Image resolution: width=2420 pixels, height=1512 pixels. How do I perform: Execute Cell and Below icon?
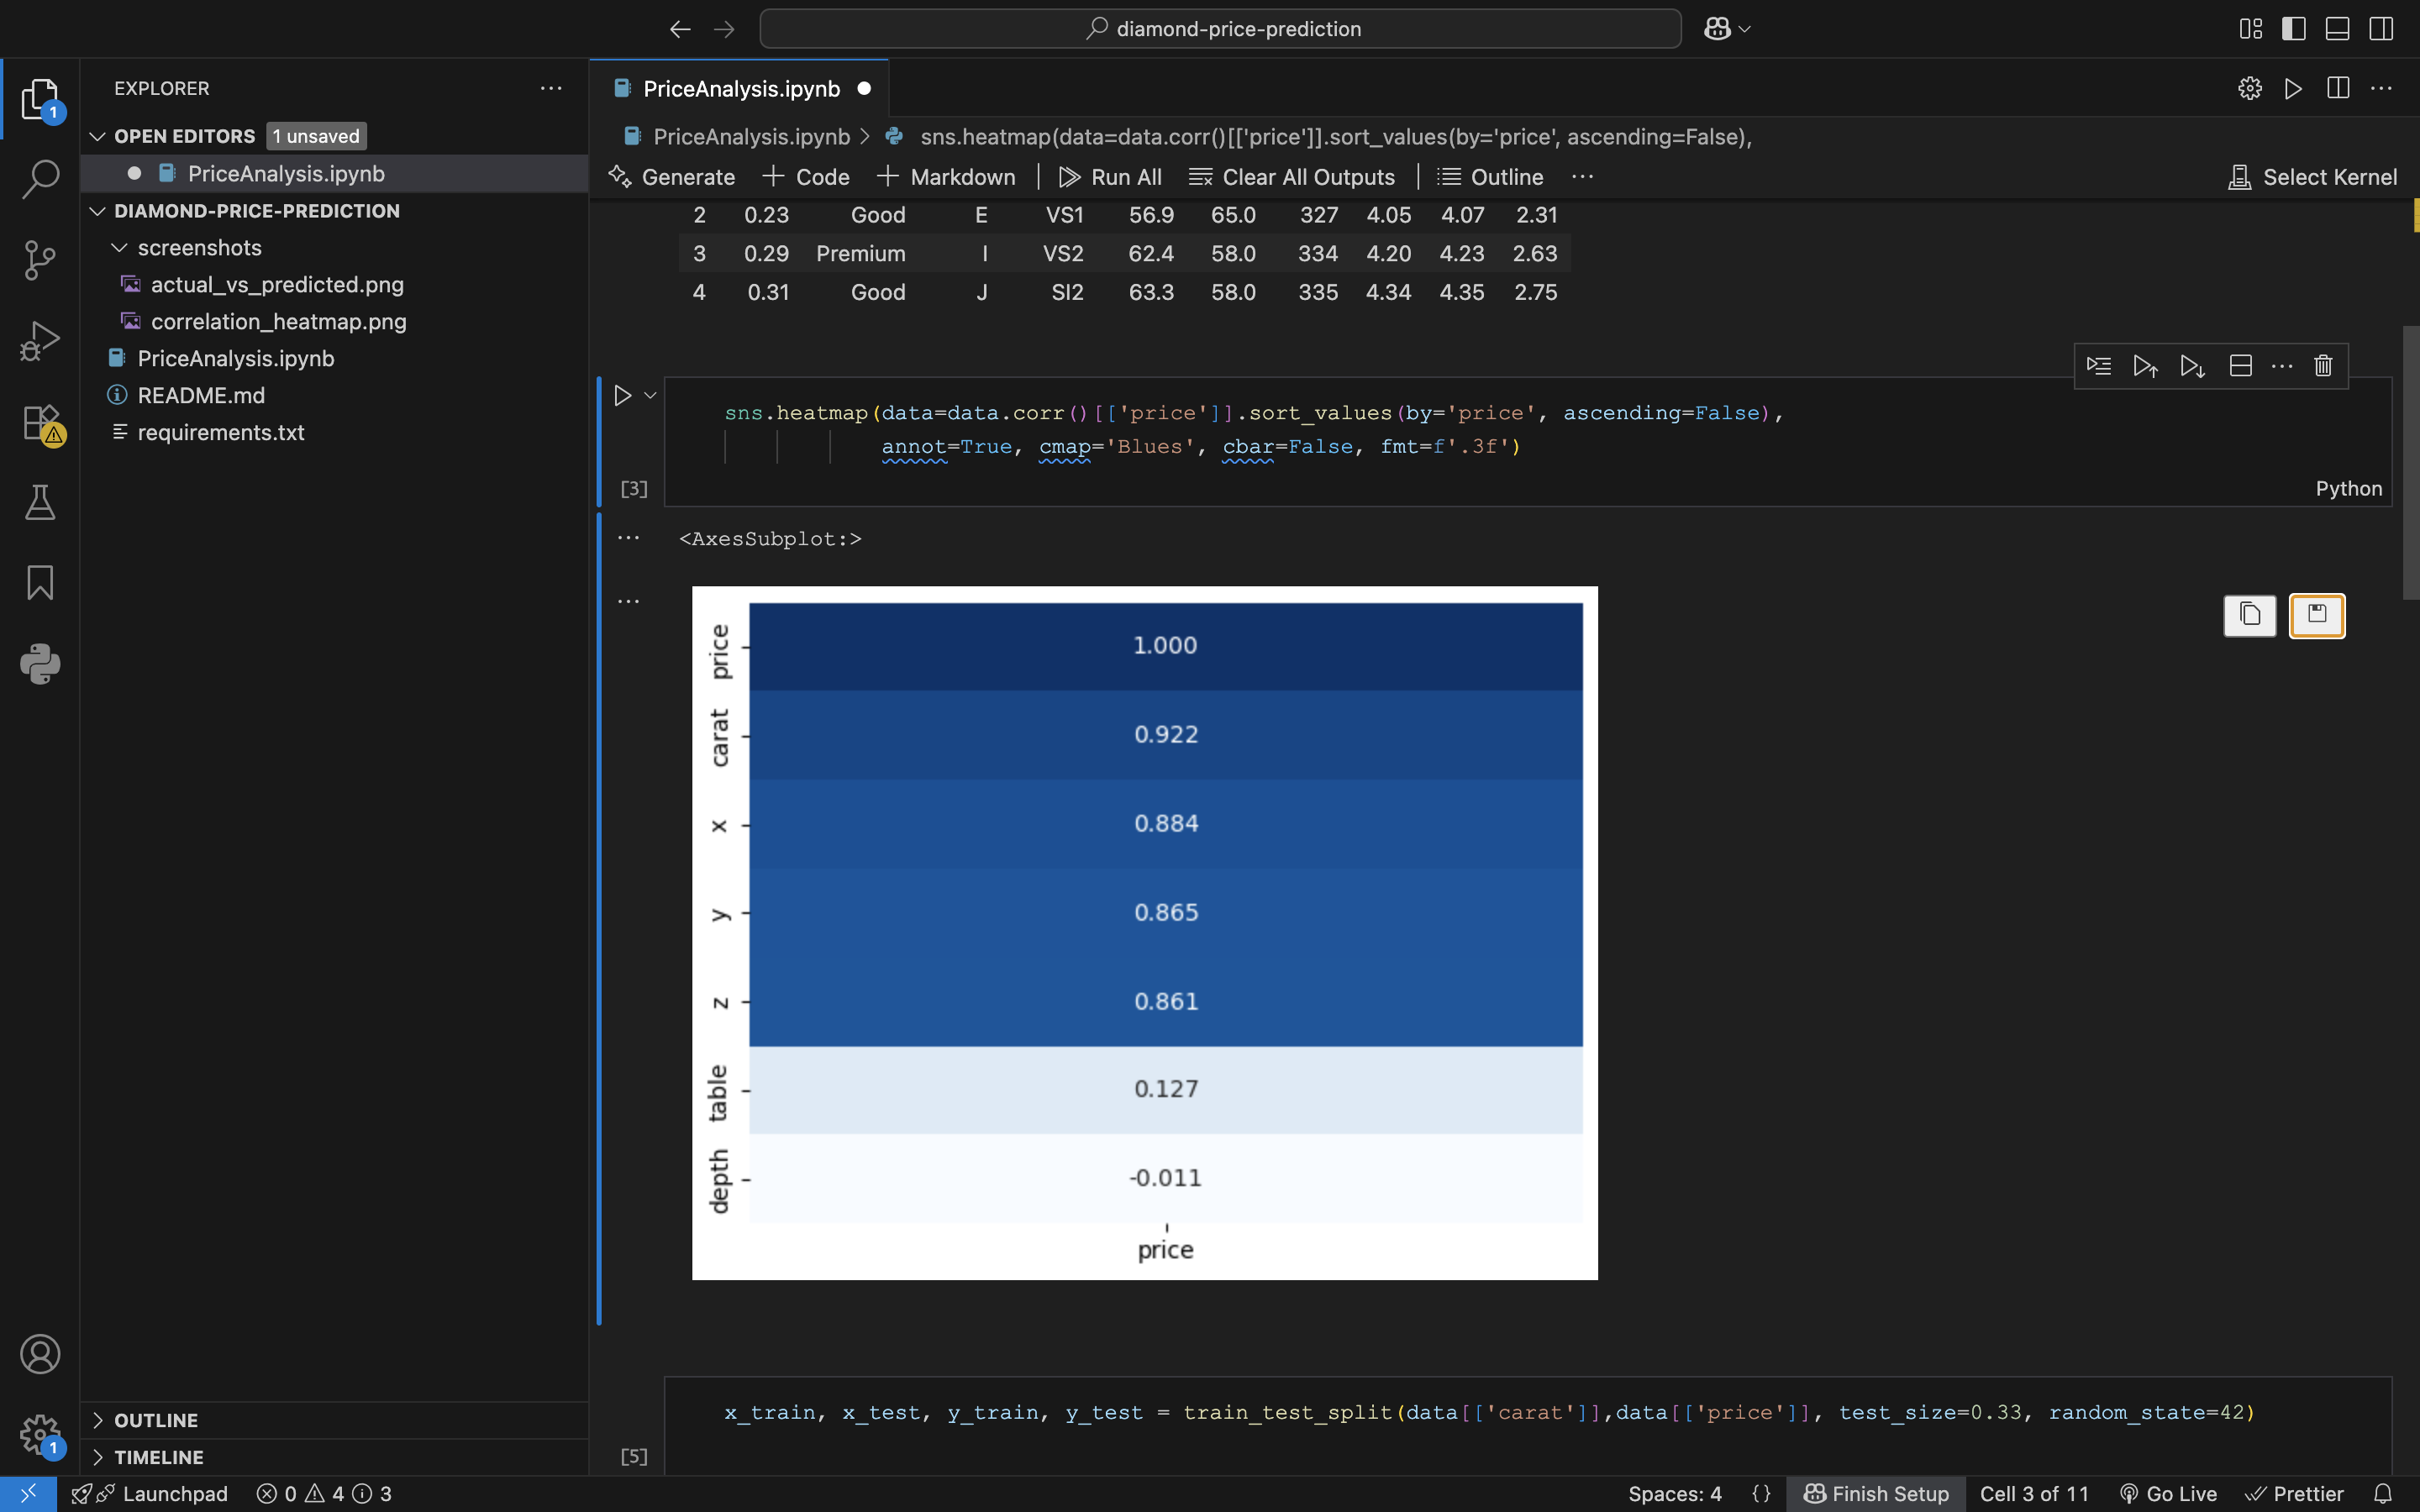[x=2192, y=366]
